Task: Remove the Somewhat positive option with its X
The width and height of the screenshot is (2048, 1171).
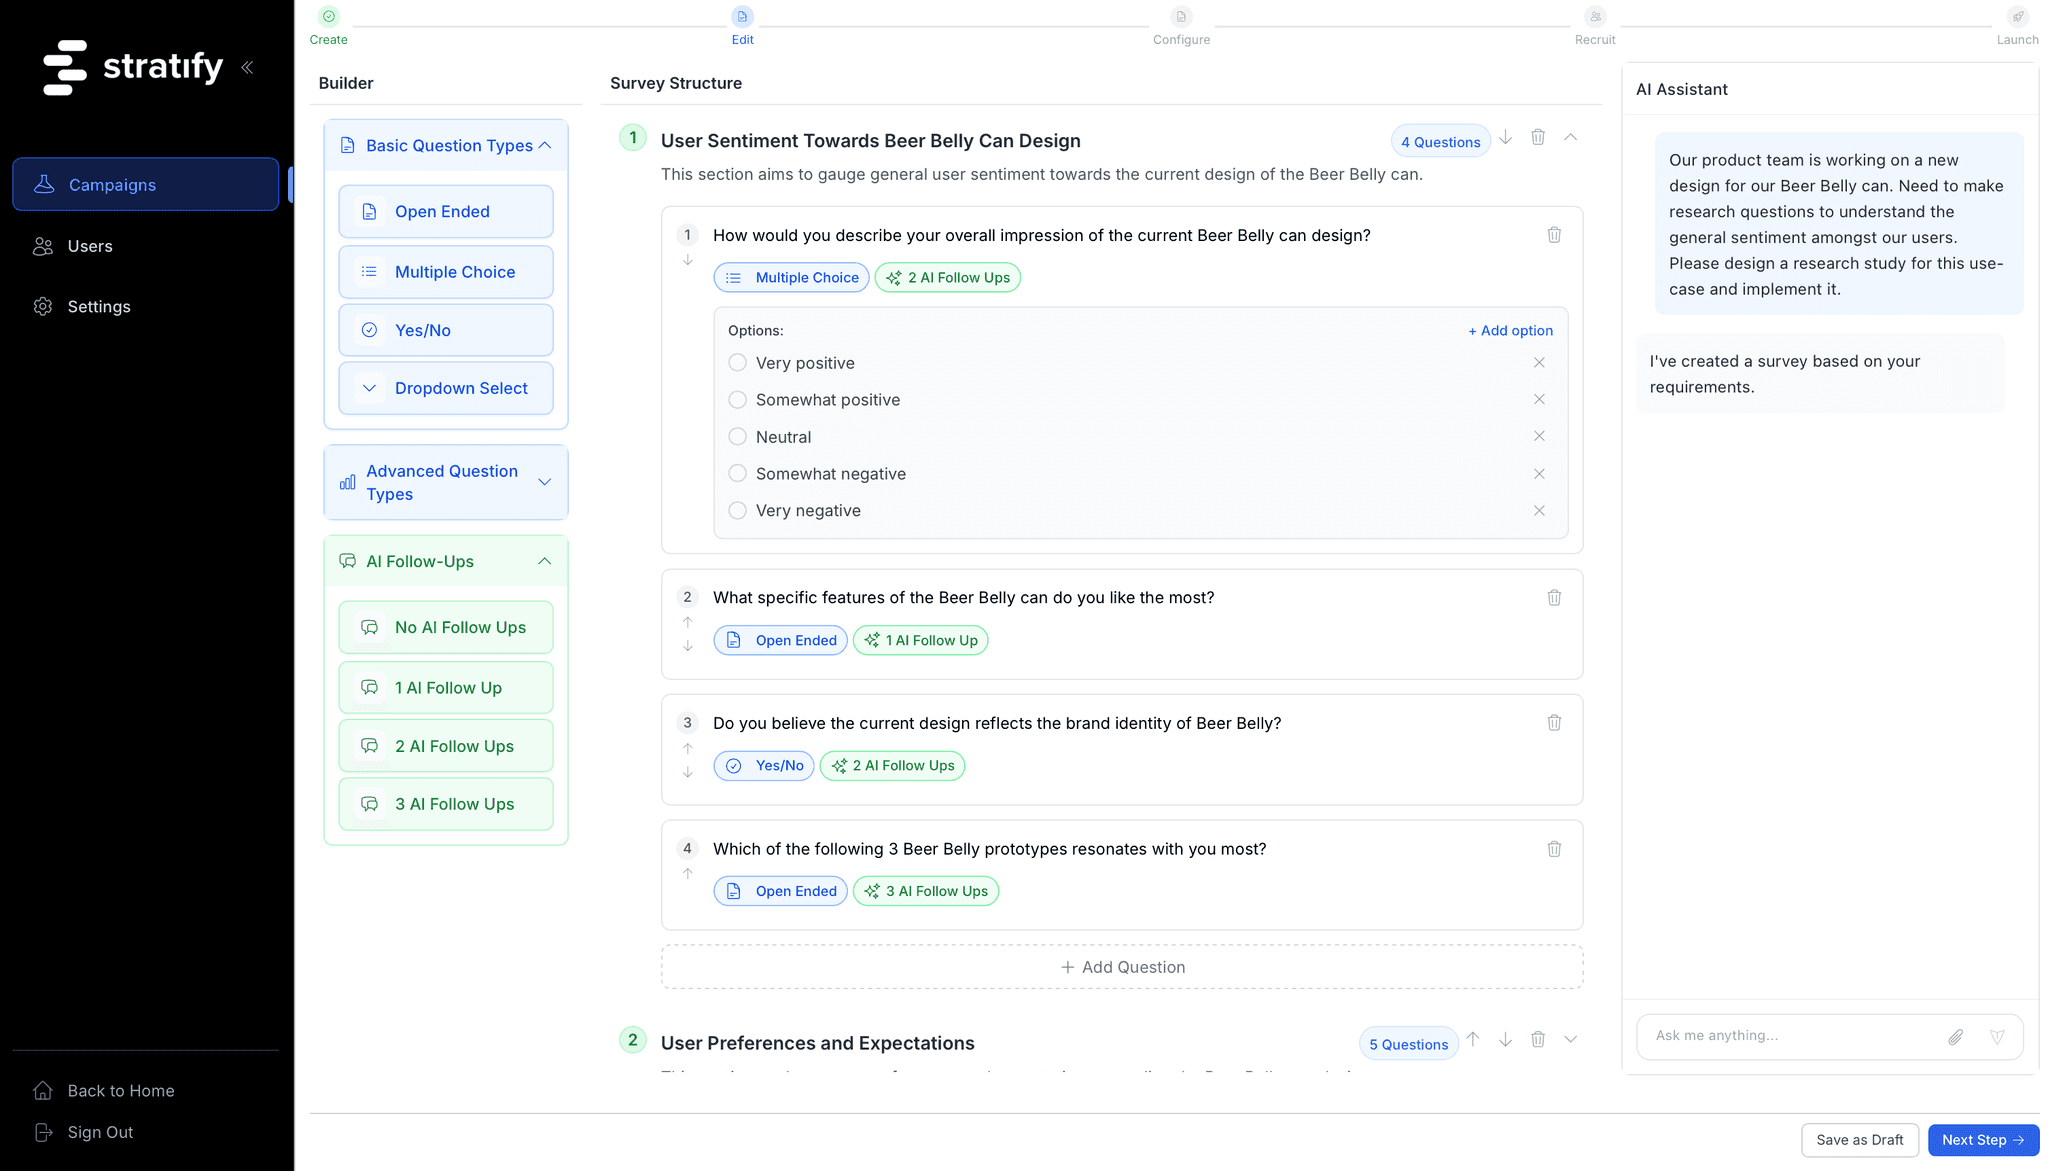Action: tap(1539, 399)
